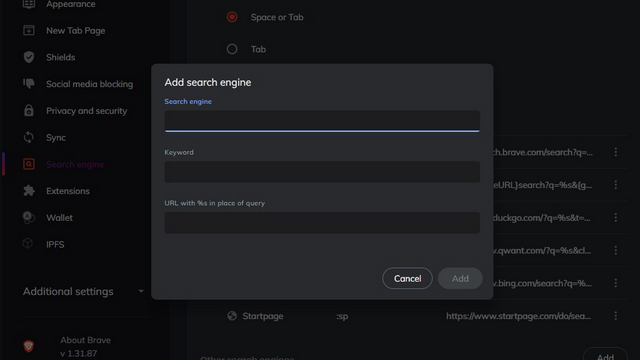
Task: Click the brave.com/search URL text
Action: [543, 152]
